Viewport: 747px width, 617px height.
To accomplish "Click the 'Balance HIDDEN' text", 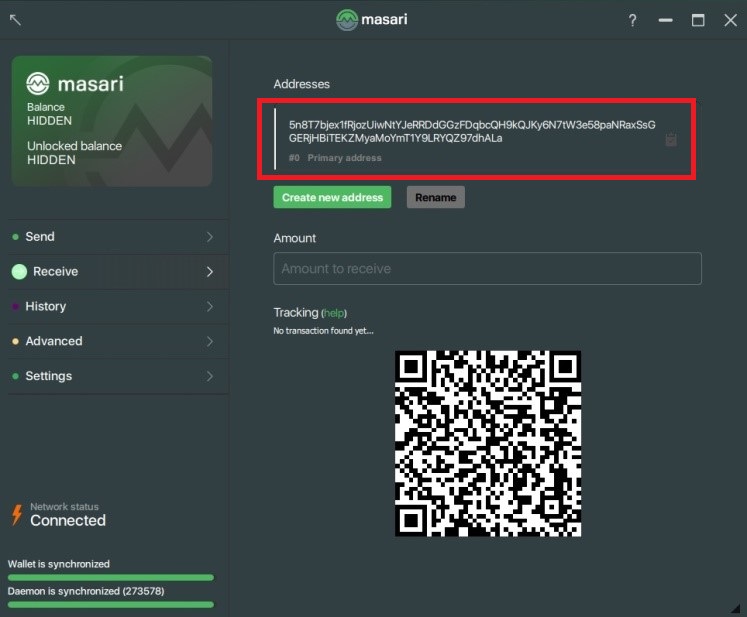I will [49, 114].
